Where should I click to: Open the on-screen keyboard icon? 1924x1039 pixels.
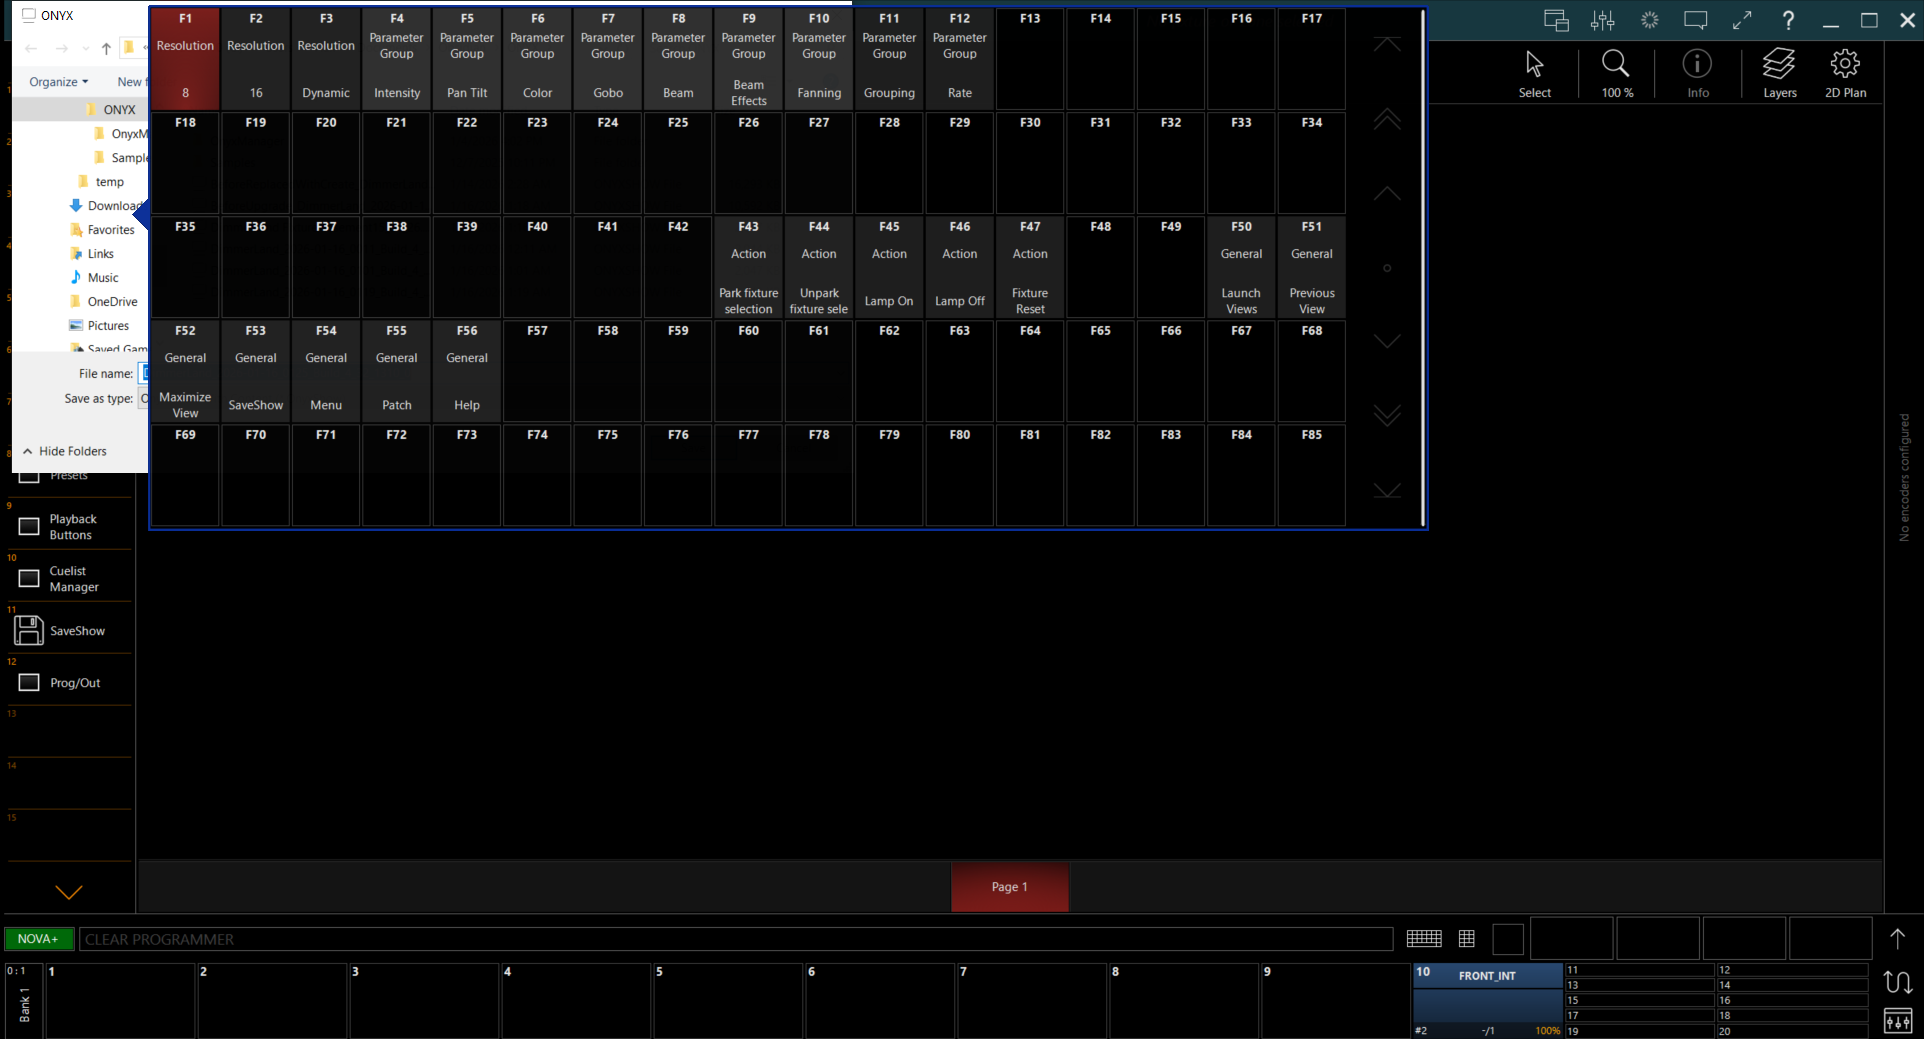coord(1423,938)
